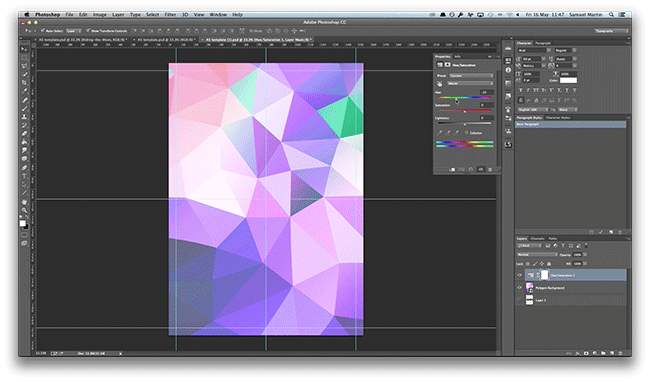Viewport: 650px width, 382px height.
Task: Open the Preset dropdown in Properties
Action: 471,76
